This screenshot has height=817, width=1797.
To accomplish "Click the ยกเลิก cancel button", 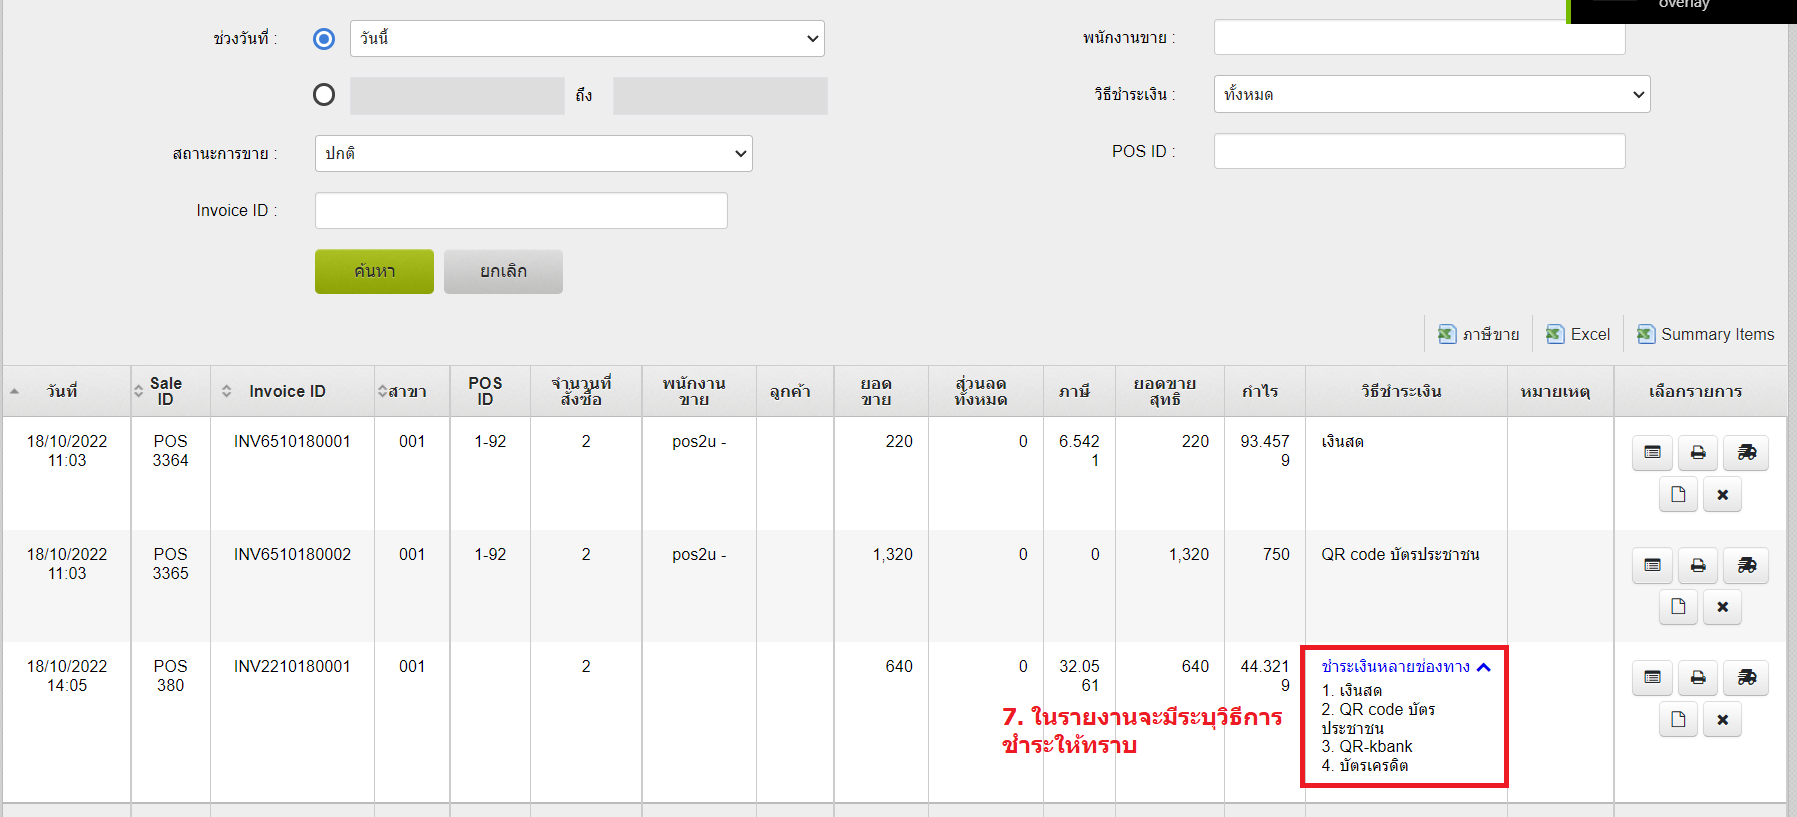I will [x=503, y=271].
